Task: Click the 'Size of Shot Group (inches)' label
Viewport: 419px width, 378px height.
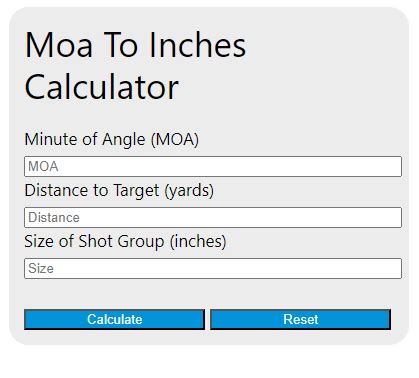Action: point(125,242)
